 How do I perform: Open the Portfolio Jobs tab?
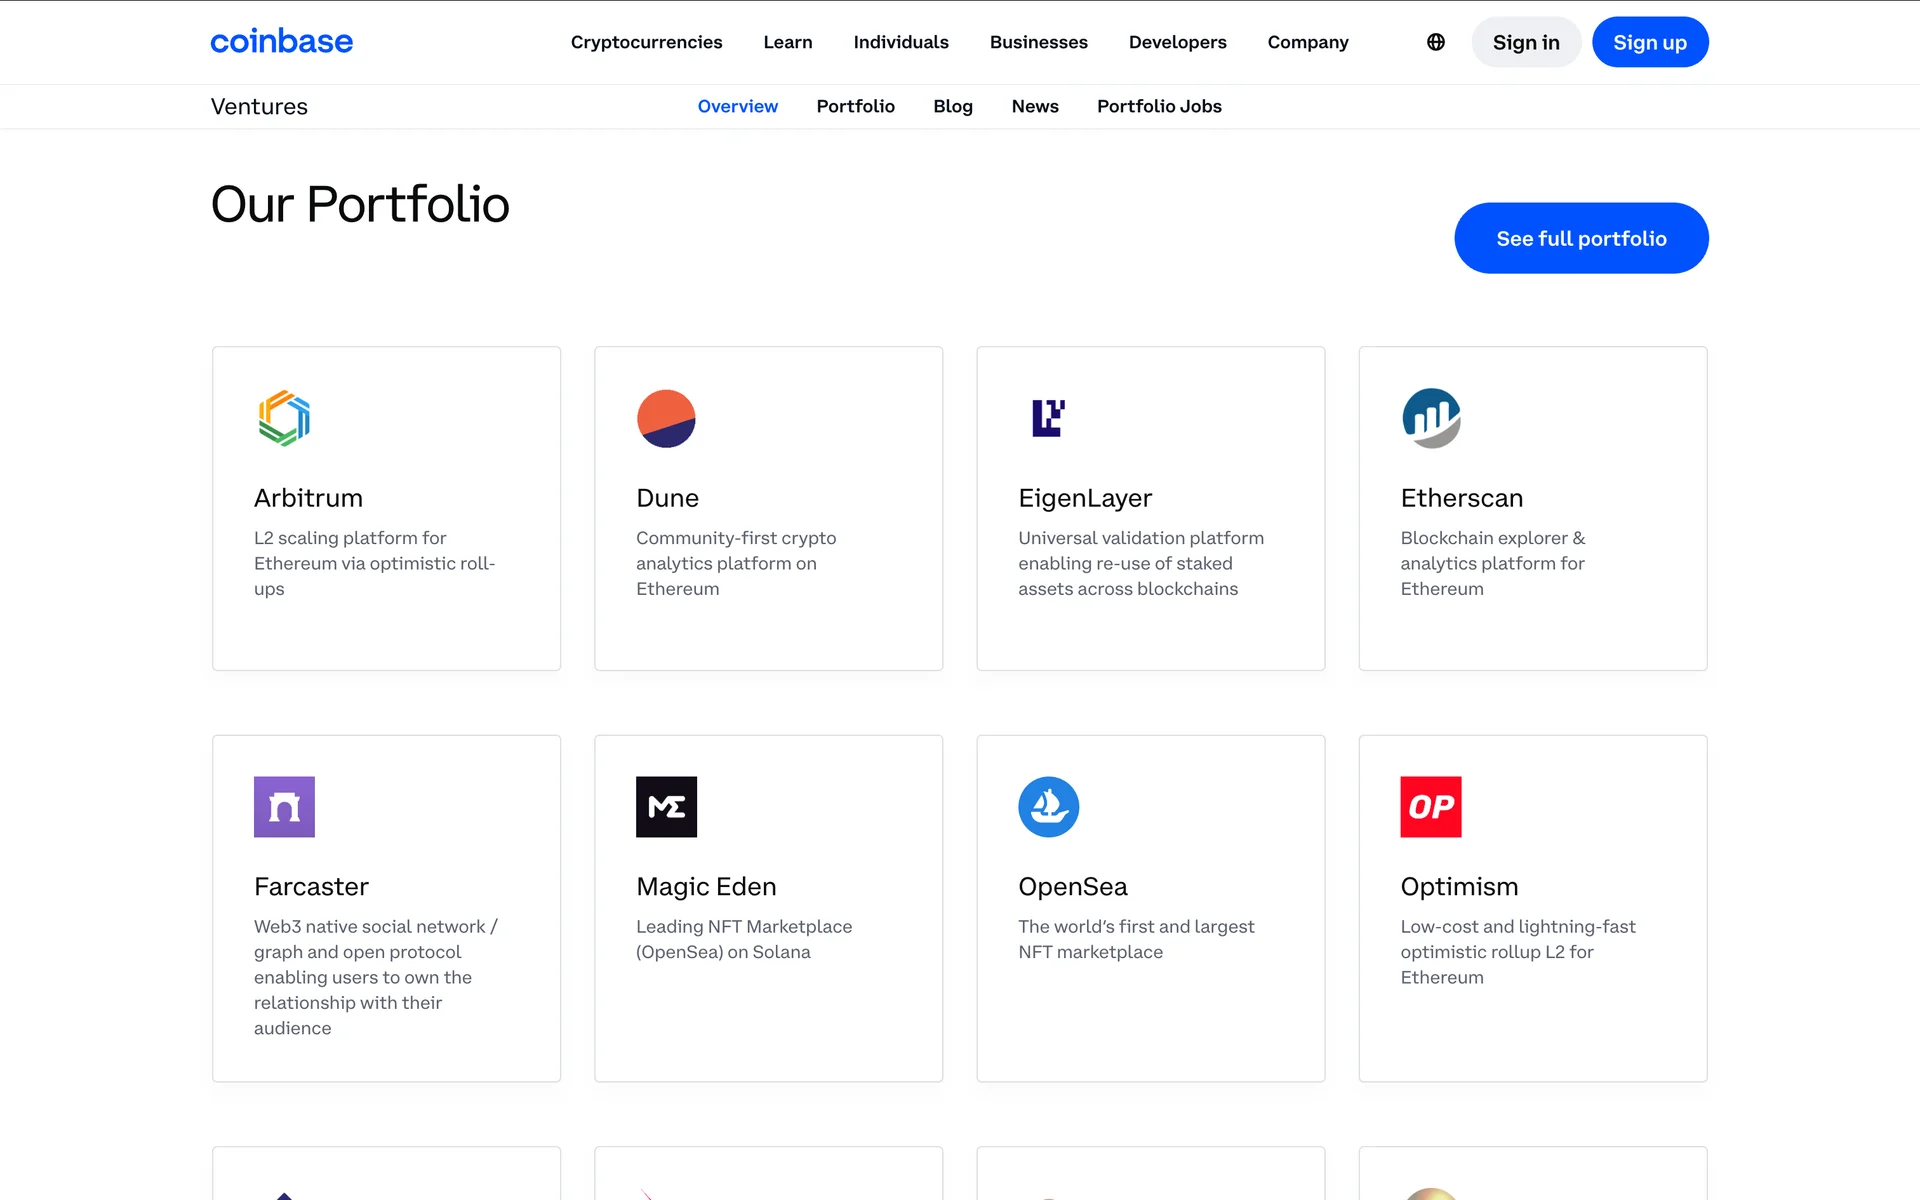click(1159, 106)
